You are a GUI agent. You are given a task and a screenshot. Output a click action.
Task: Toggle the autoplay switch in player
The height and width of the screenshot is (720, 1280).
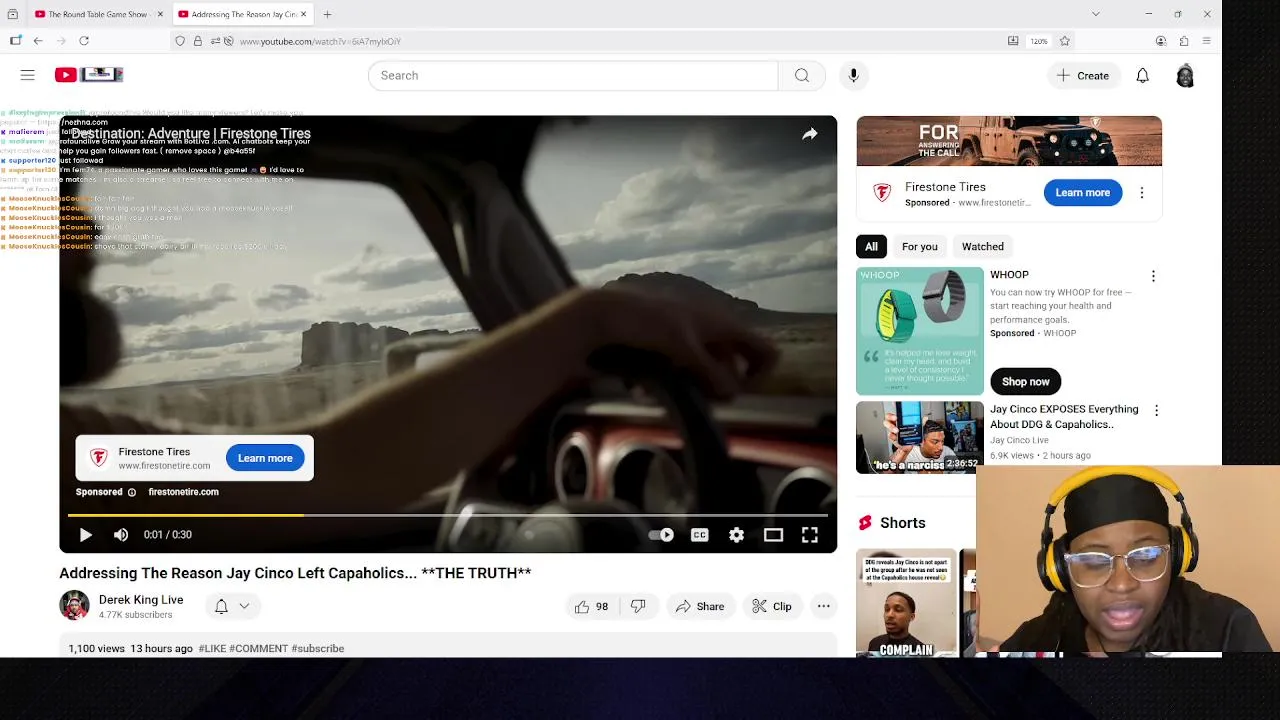pos(661,535)
